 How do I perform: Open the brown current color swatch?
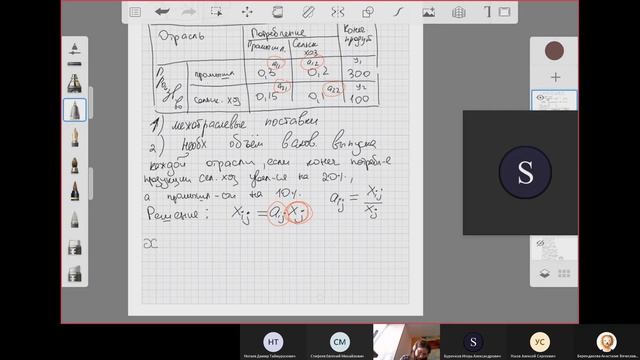[554, 51]
